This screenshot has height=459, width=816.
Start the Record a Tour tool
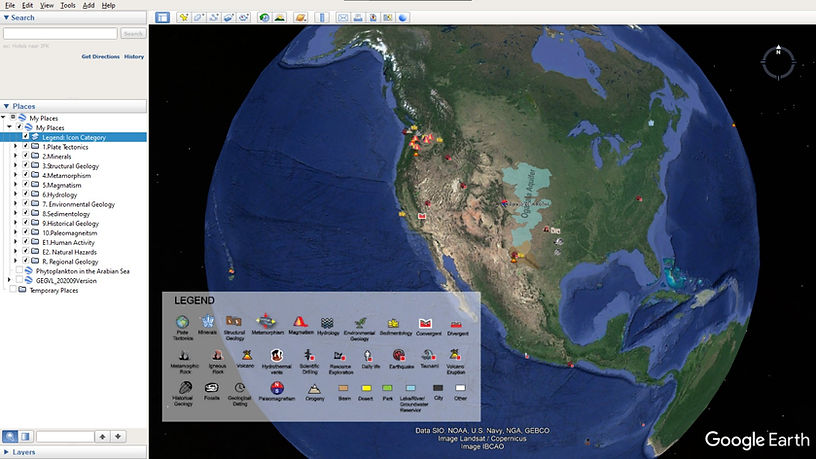click(244, 17)
